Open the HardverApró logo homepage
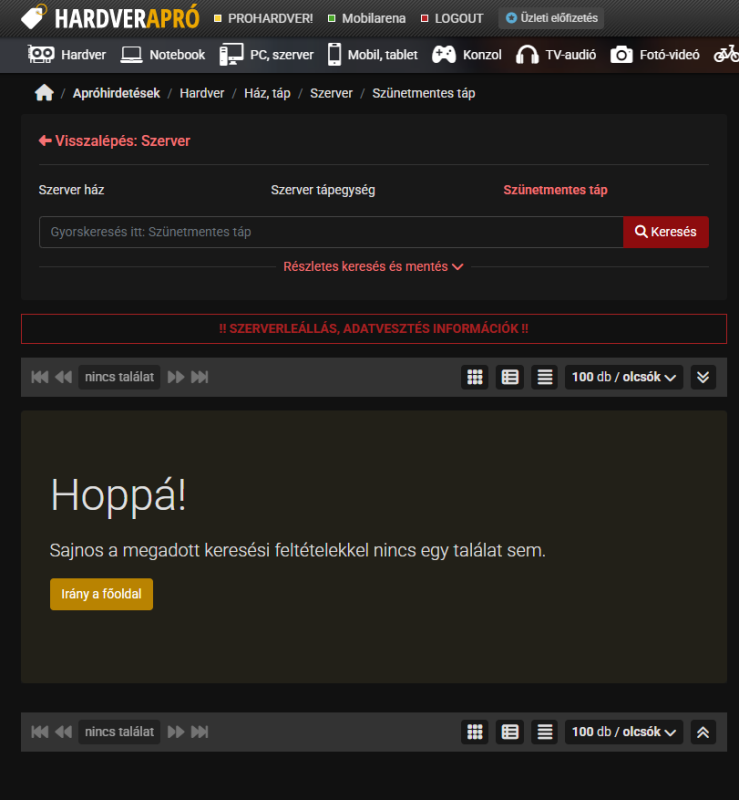The image size is (739, 800). pos(110,17)
